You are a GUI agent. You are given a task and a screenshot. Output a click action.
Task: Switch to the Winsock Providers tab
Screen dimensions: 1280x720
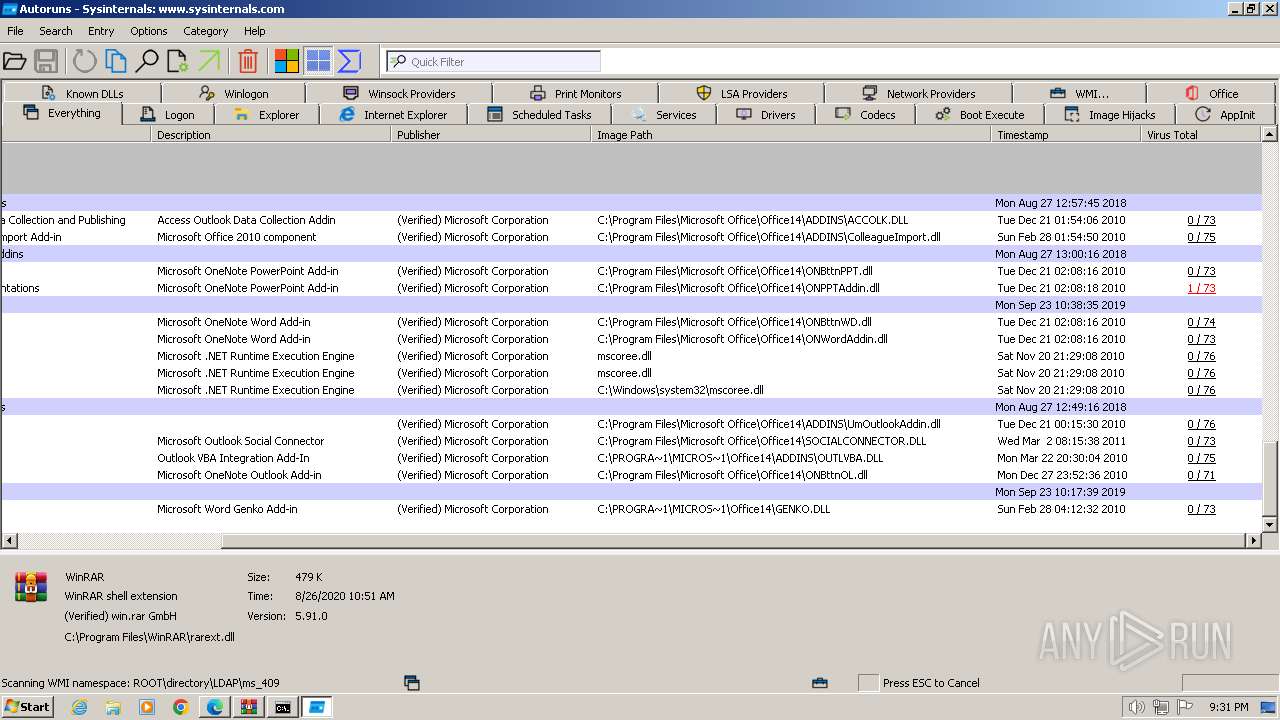click(398, 93)
